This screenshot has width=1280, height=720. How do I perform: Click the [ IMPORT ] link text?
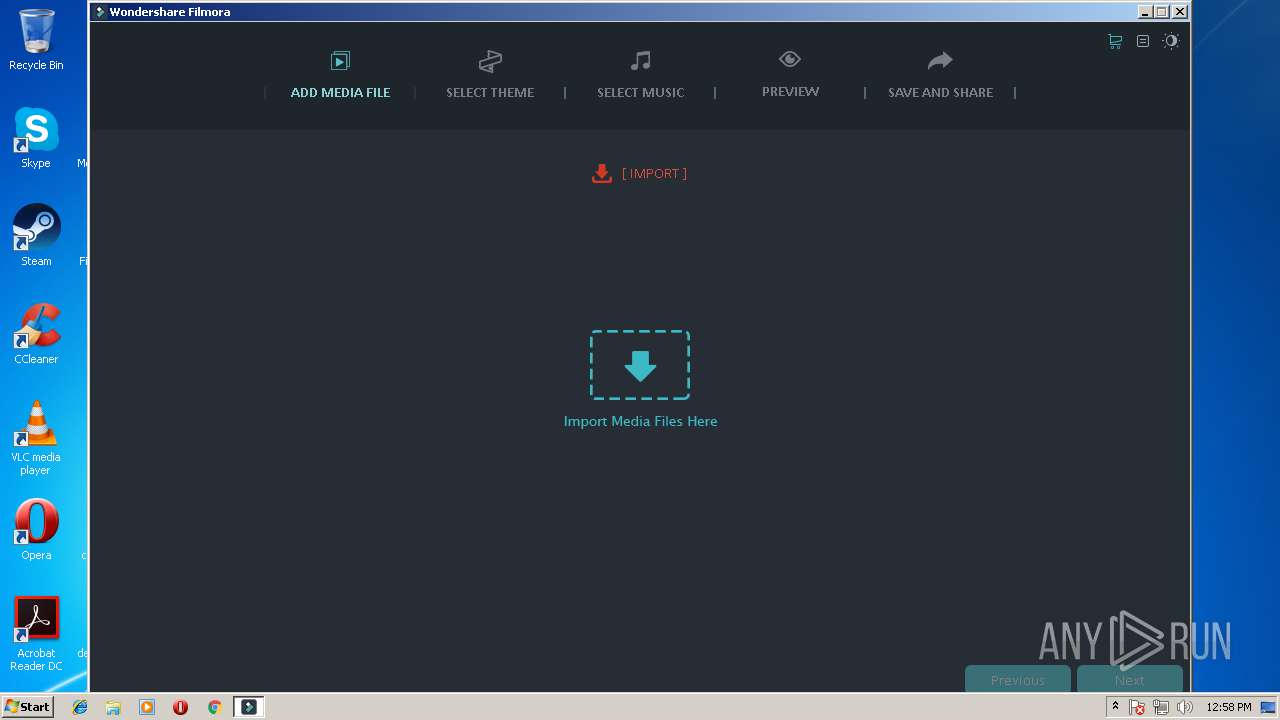pyautogui.click(x=654, y=173)
